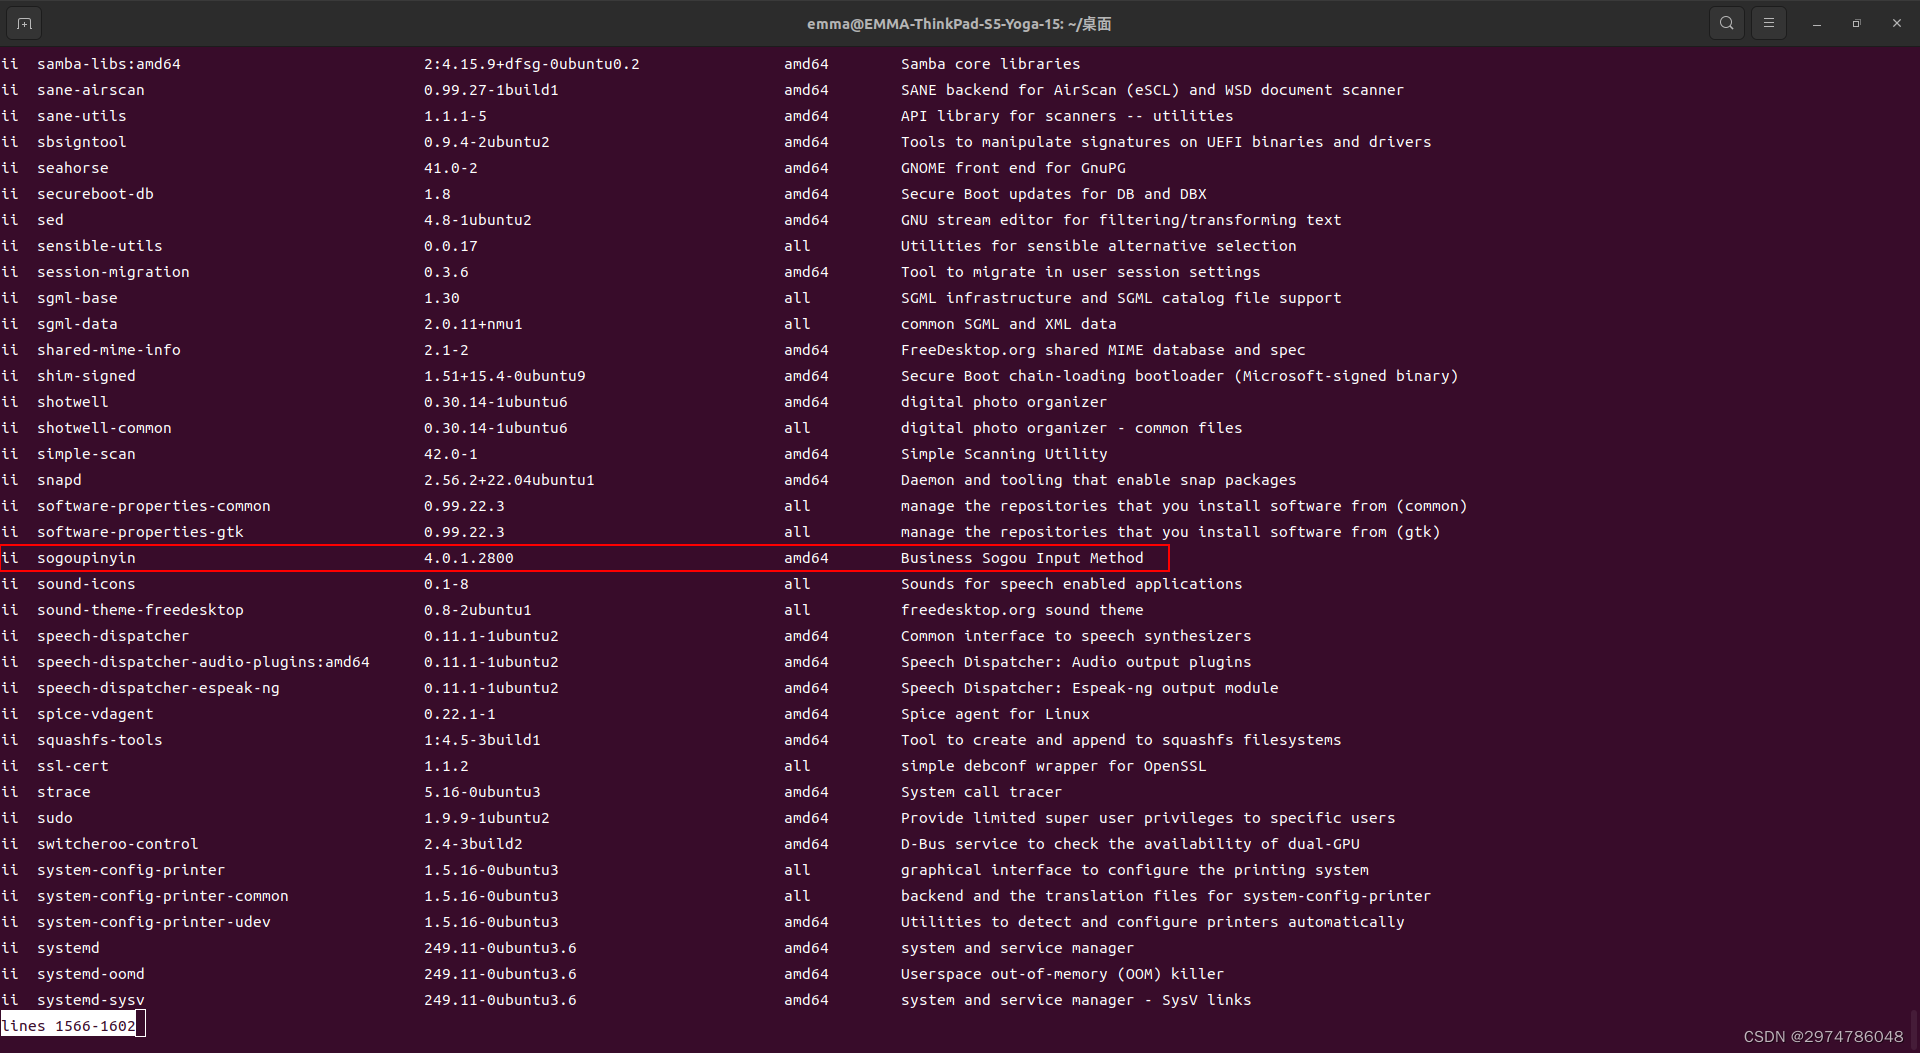This screenshot has height=1053, width=1920.
Task: Select the sensible-utils package name
Action: click(100, 246)
